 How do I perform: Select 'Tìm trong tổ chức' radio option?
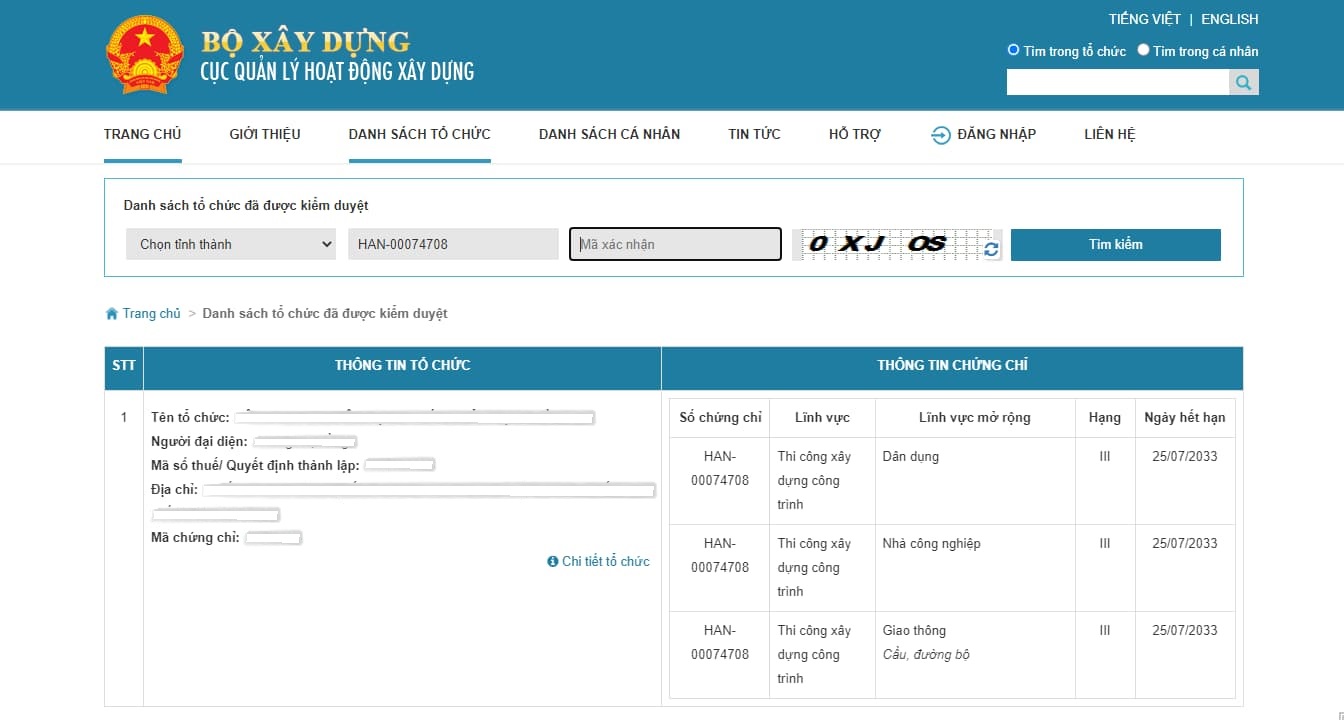click(x=1013, y=50)
